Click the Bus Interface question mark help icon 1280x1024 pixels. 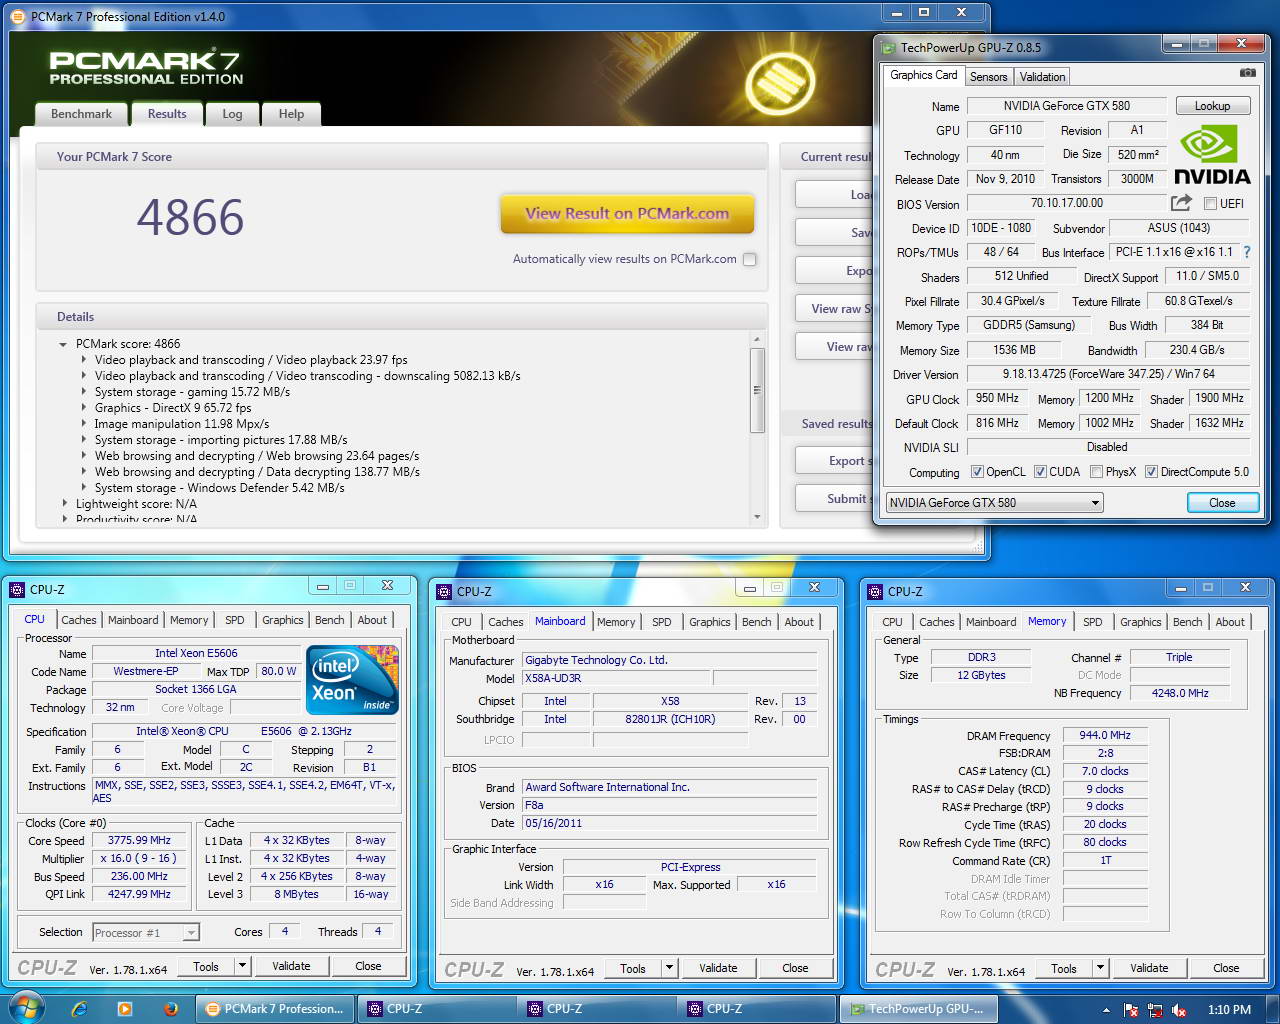tap(1247, 252)
